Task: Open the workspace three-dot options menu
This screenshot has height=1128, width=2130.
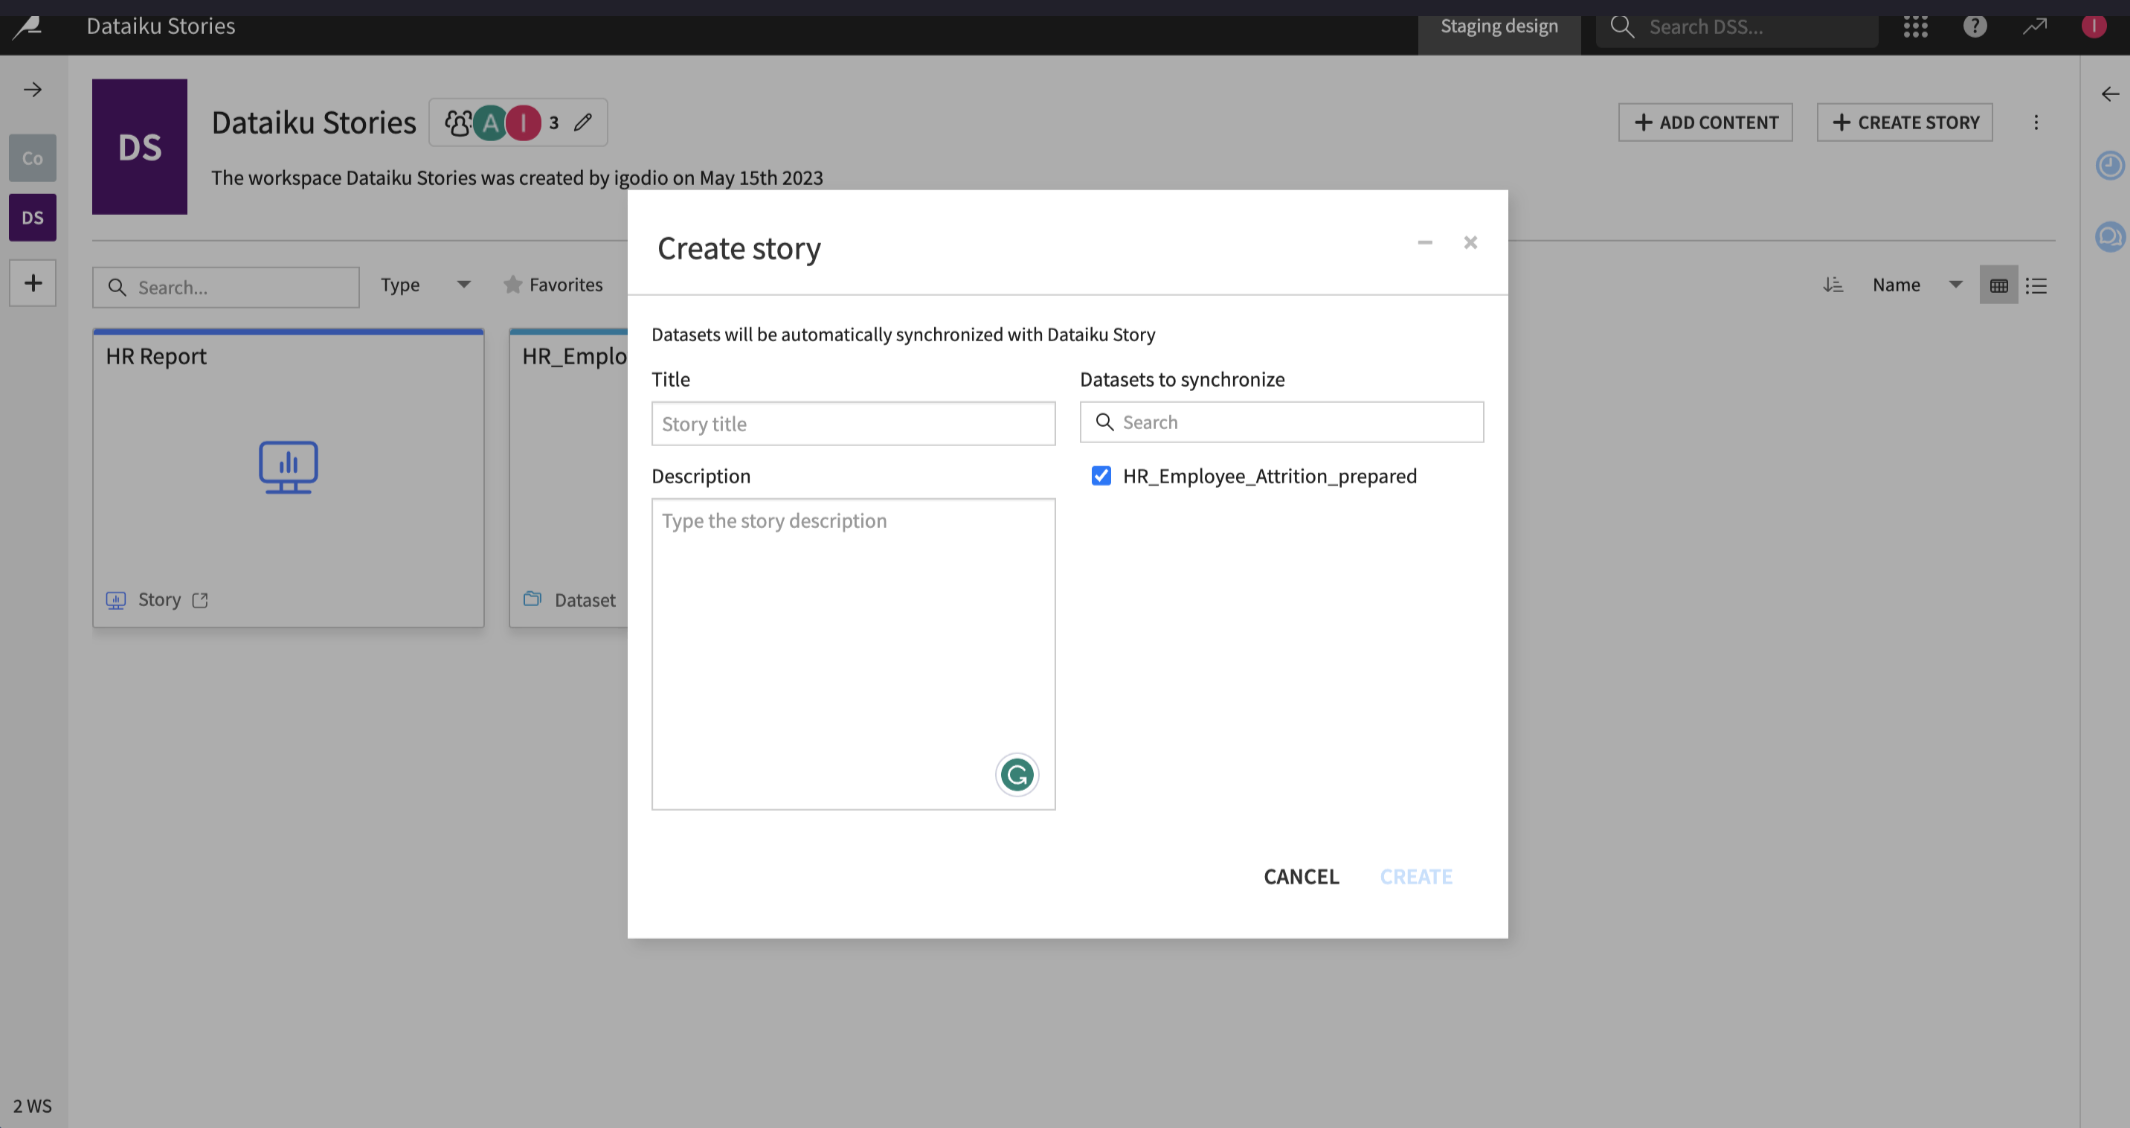Action: point(2036,122)
